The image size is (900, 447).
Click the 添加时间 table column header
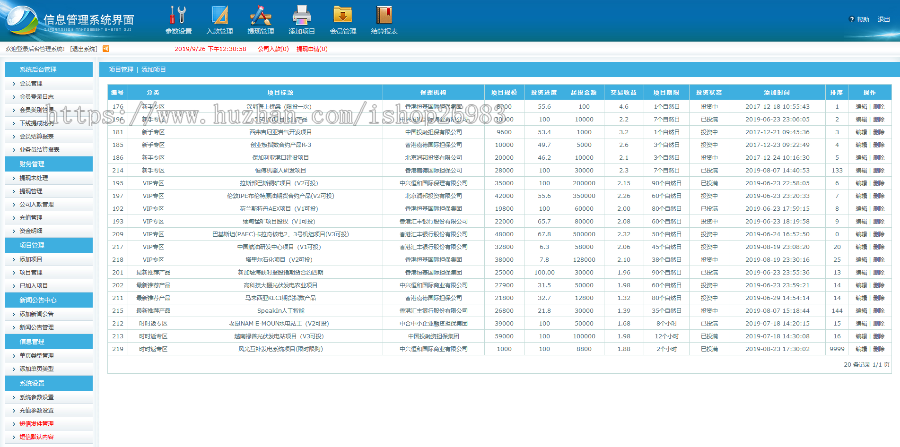(x=778, y=91)
